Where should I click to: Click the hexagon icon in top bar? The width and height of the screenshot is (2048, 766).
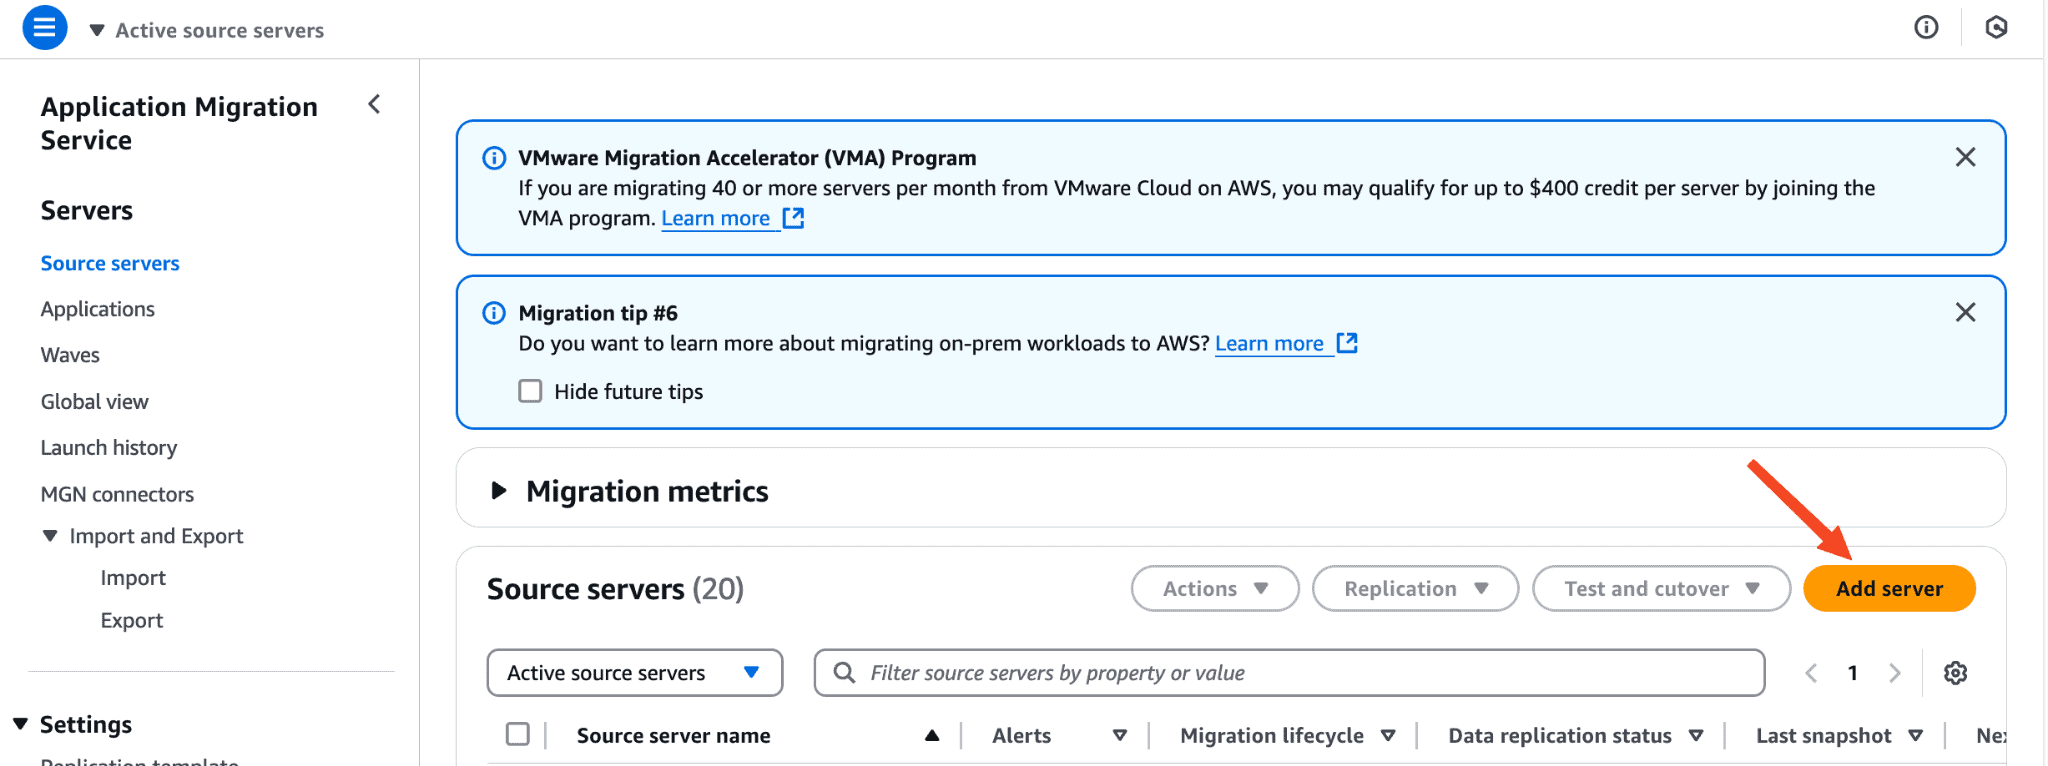coord(1996,28)
